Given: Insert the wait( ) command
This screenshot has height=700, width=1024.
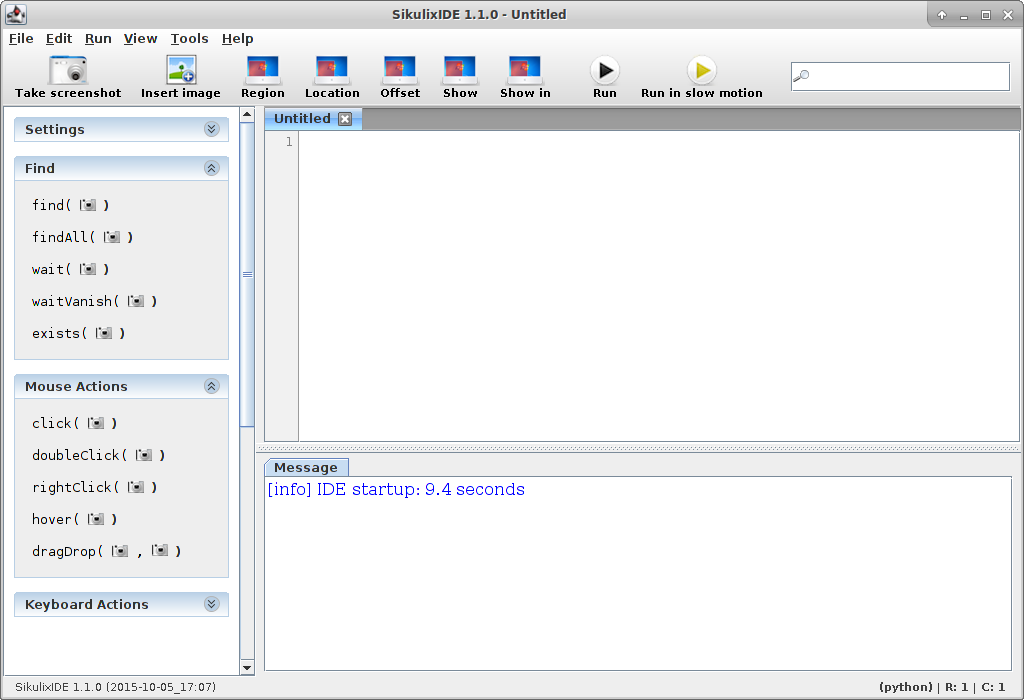Looking at the screenshot, I should tap(71, 269).
